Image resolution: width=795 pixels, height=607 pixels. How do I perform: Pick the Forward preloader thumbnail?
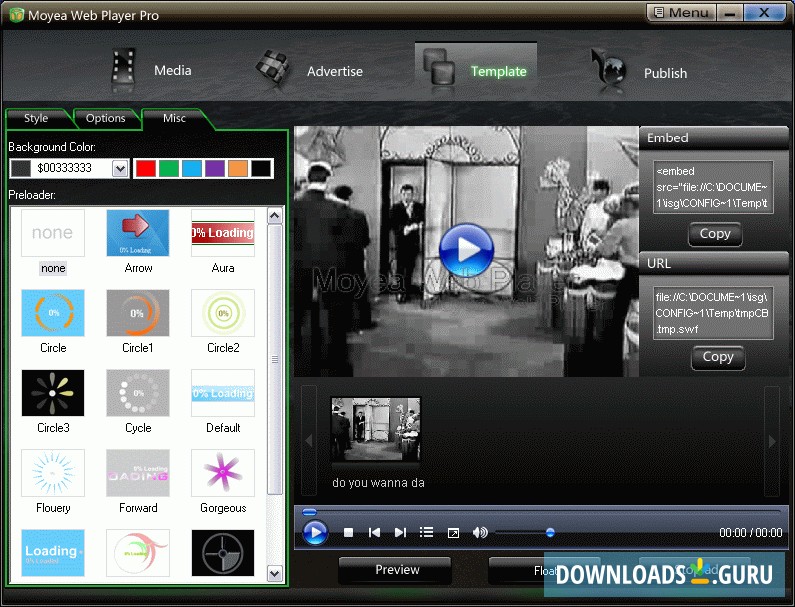[138, 473]
